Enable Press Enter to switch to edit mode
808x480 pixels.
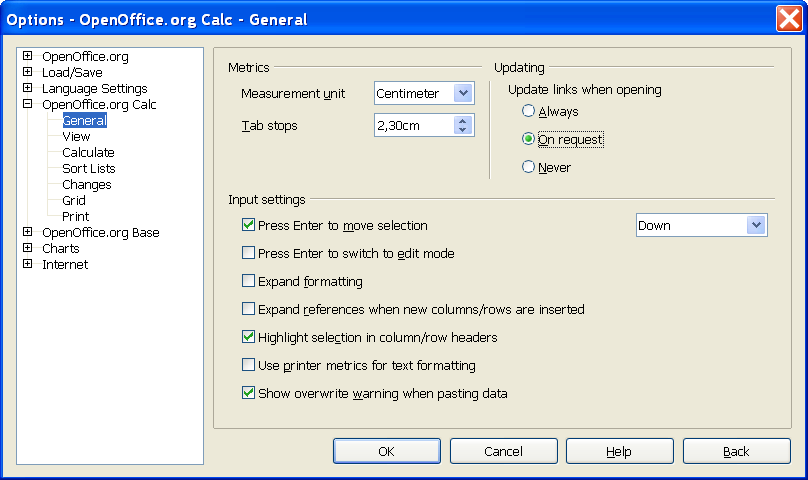point(248,253)
